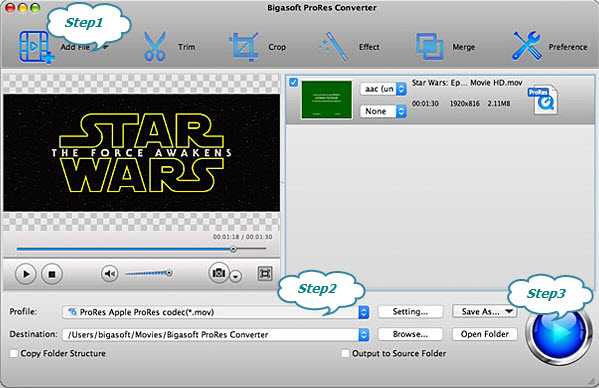Take a snapshot with camera icon

(x=219, y=273)
